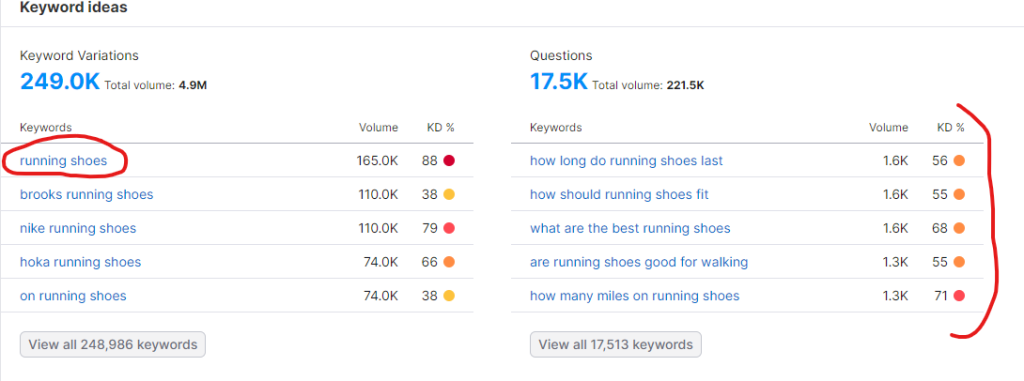
Task: Click the KD value 88 for 'running shoes'
Action: [429, 161]
